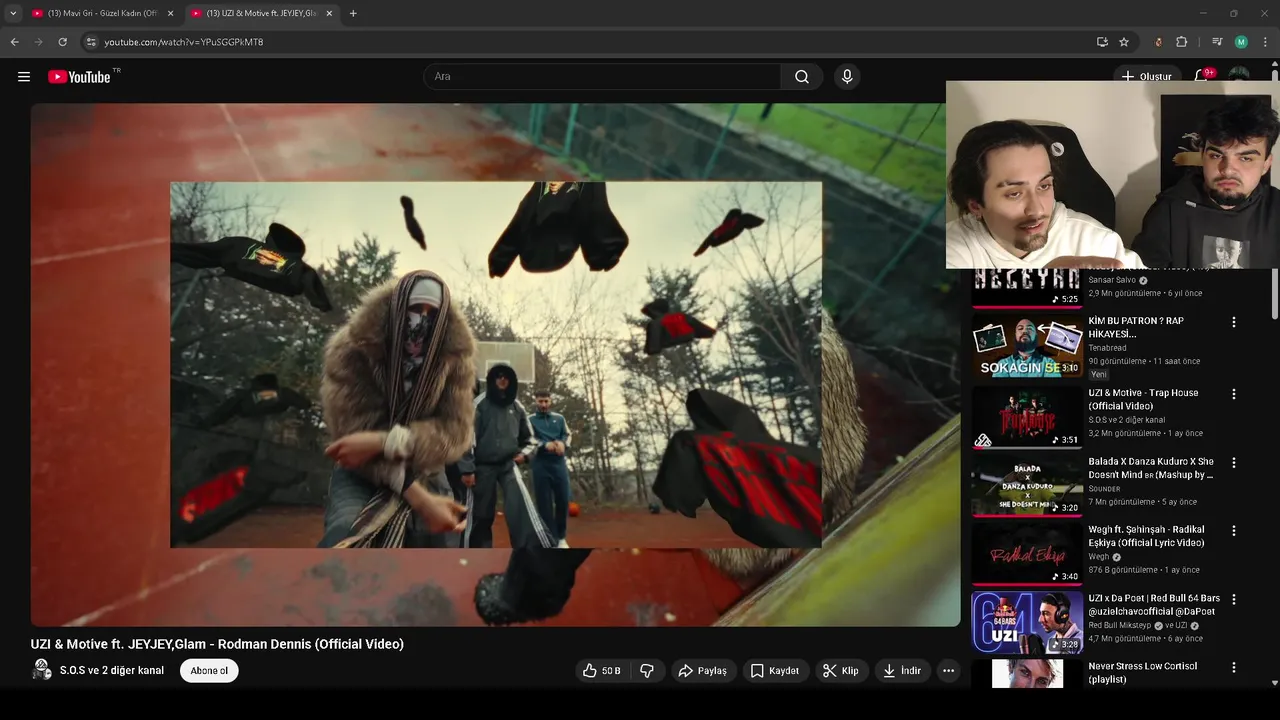The height and width of the screenshot is (720, 1280).
Task: Visit the Sansar Salvo channel name
Action: click(1112, 280)
